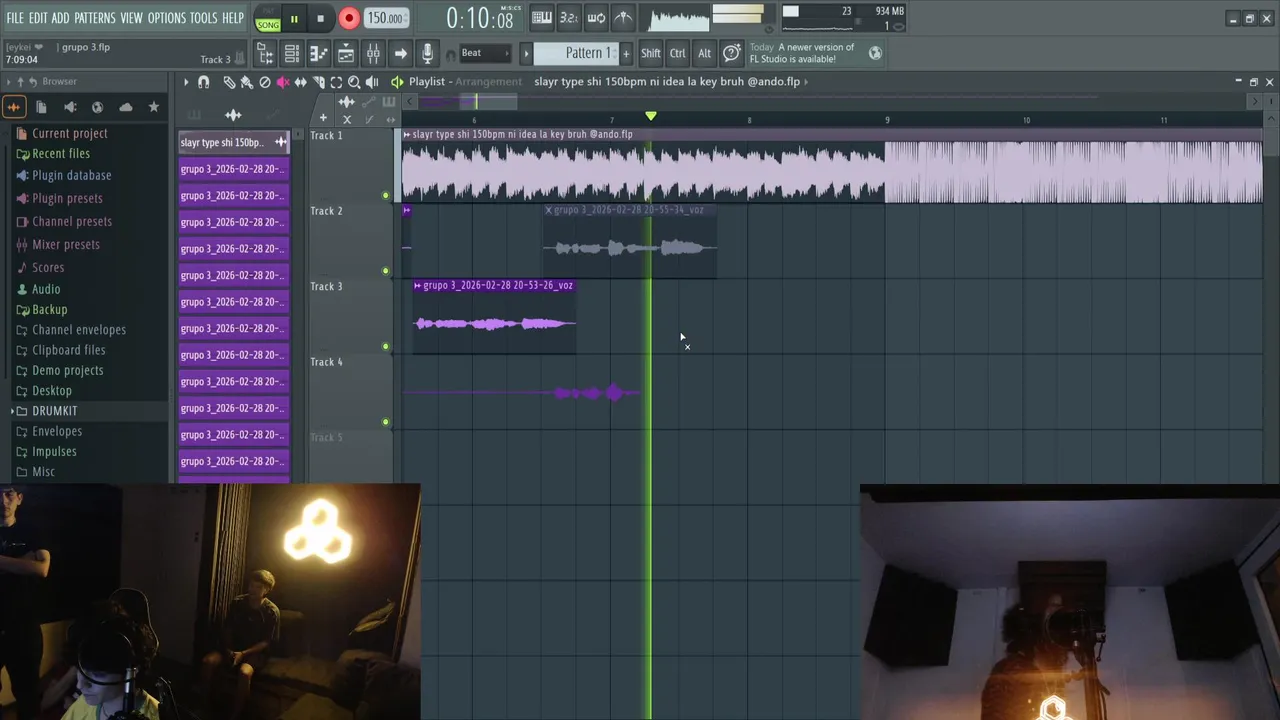Open the OPTIONS menu
Viewport: 1280px width, 720px height.
click(167, 18)
